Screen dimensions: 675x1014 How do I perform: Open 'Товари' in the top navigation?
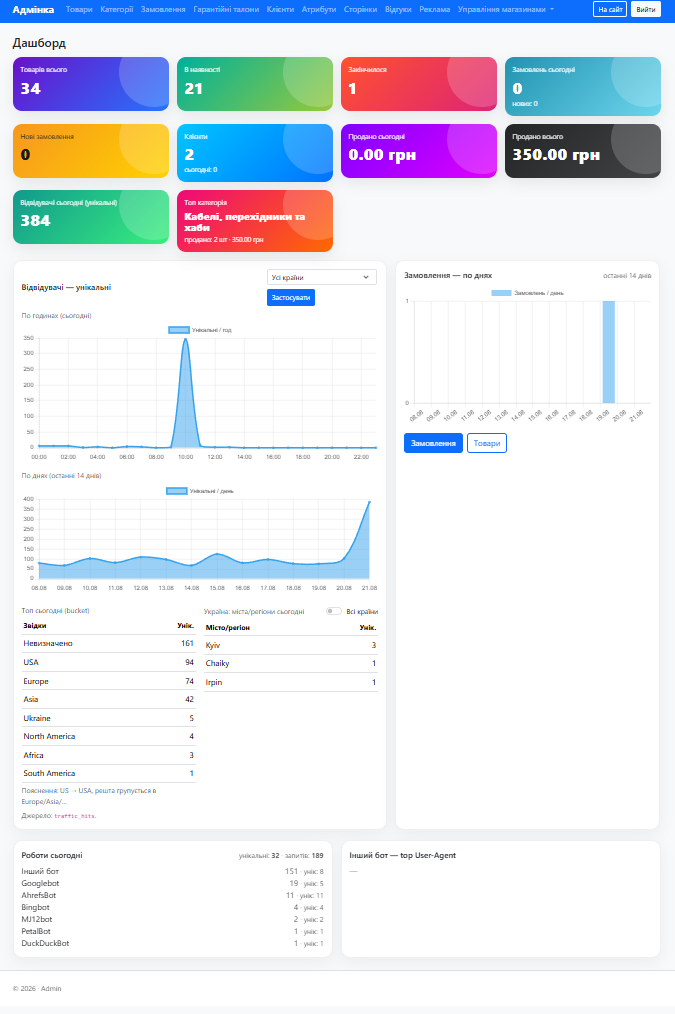pyautogui.click(x=79, y=9)
